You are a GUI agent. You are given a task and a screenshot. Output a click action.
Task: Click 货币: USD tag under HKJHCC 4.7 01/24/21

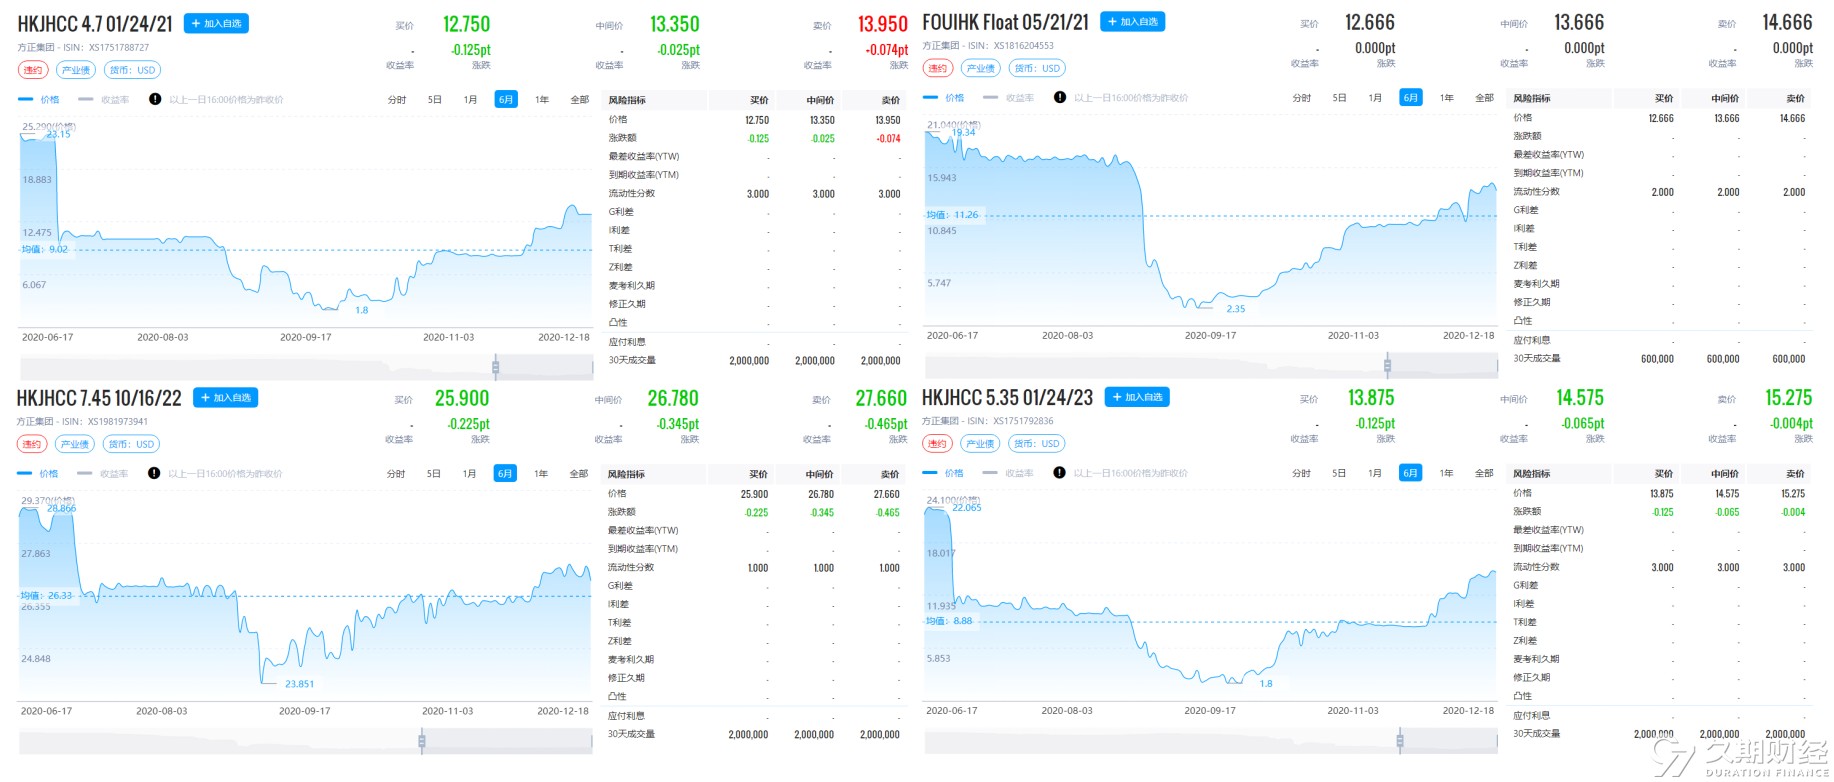(133, 70)
